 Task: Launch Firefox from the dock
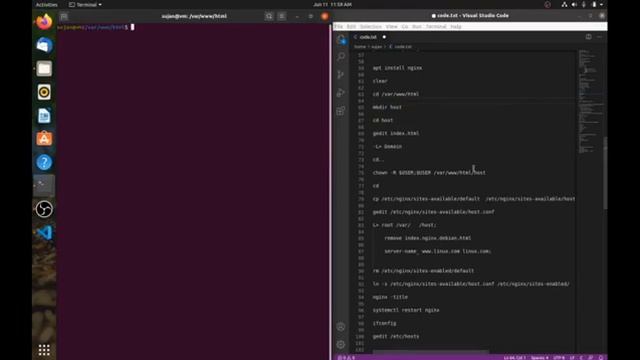click(x=44, y=22)
